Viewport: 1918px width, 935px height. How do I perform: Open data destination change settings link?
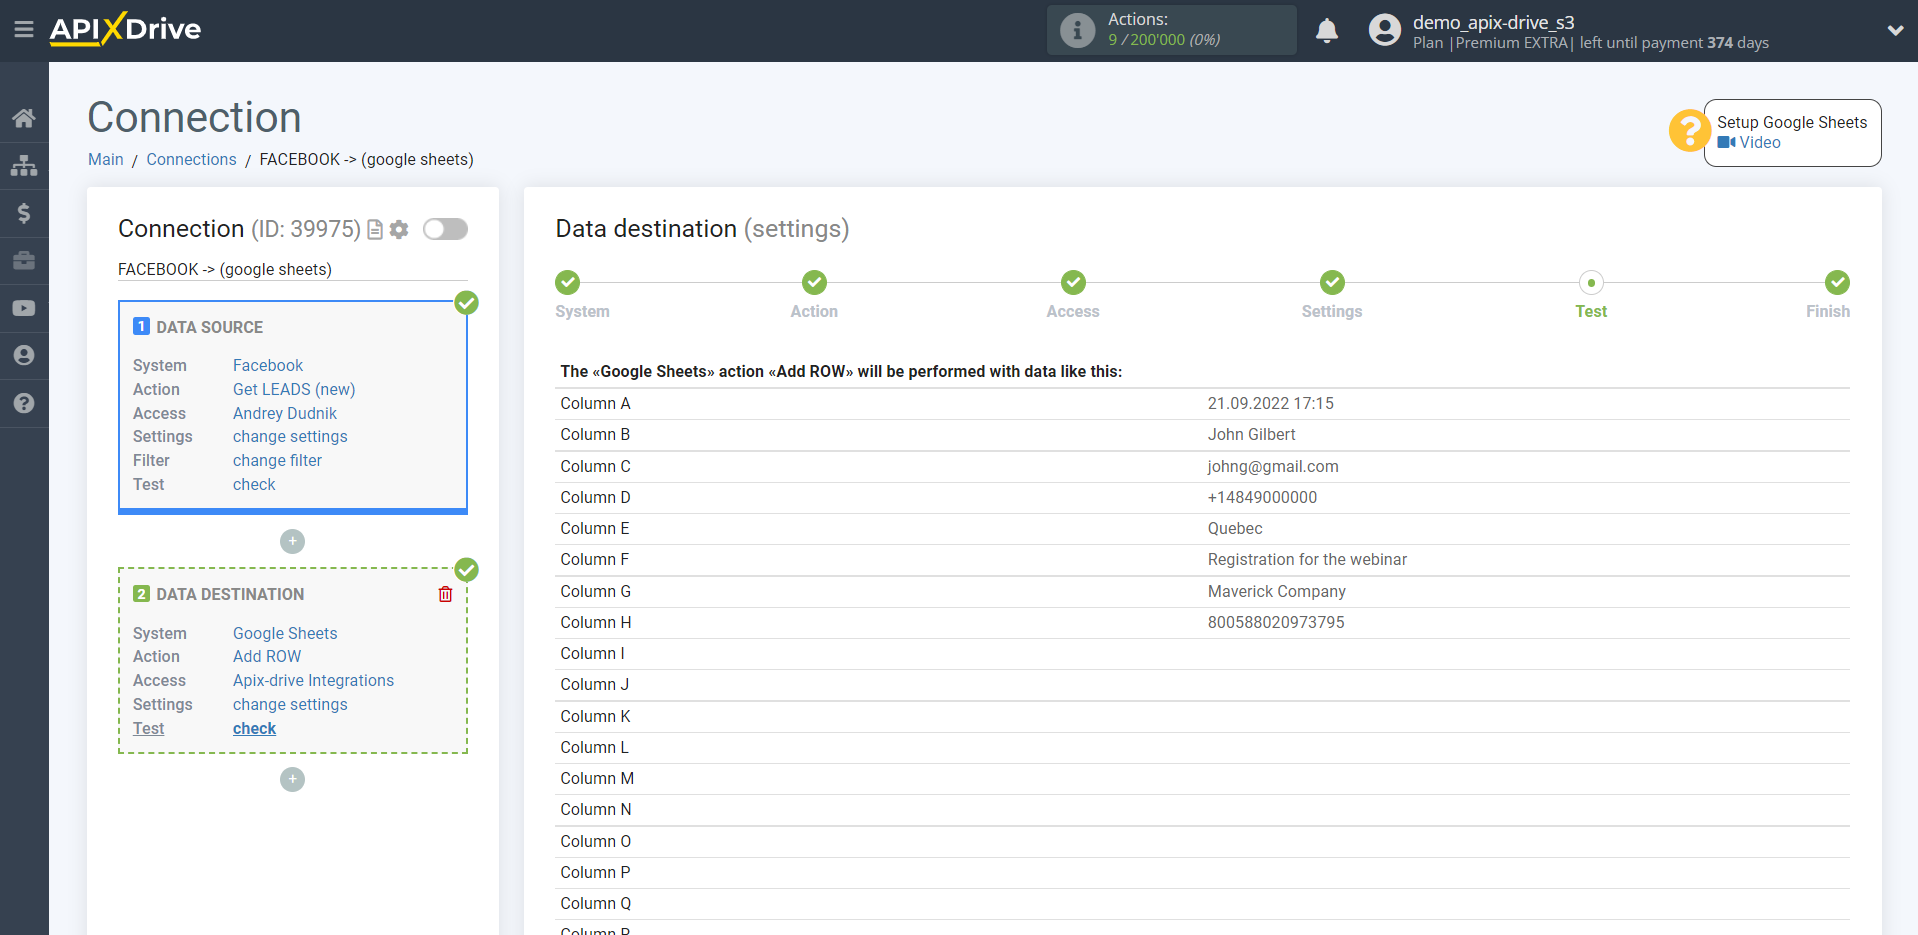(290, 705)
